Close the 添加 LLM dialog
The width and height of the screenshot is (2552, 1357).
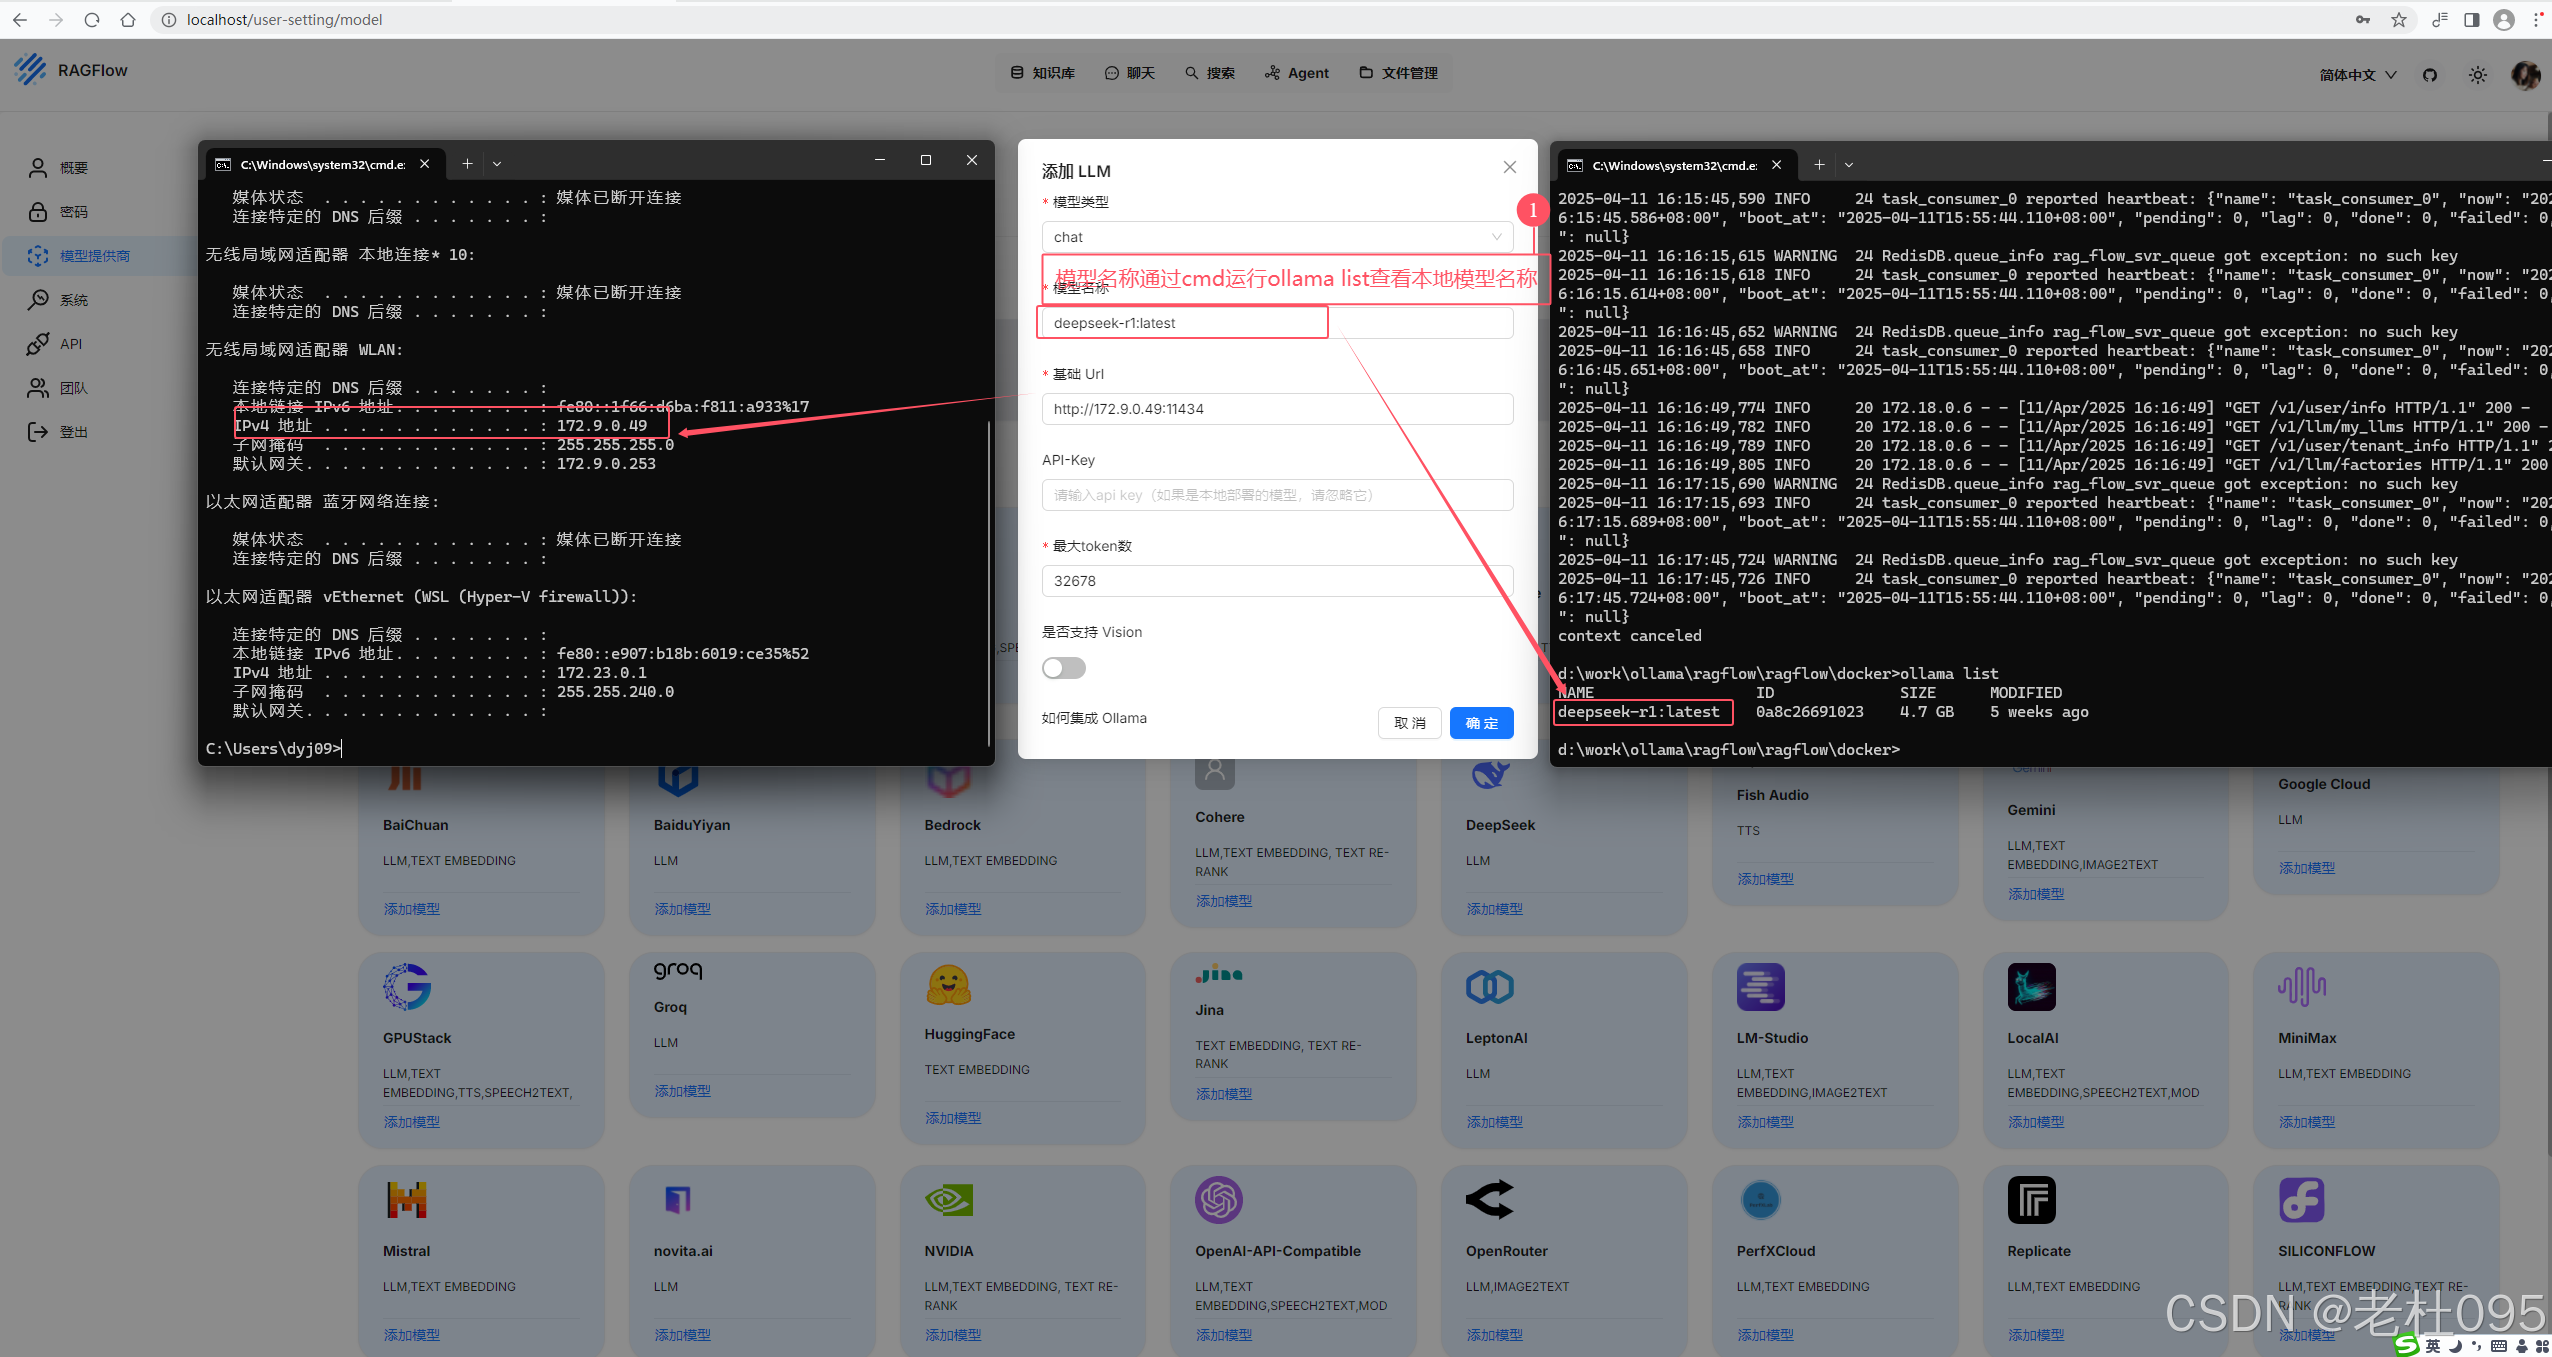[1509, 167]
